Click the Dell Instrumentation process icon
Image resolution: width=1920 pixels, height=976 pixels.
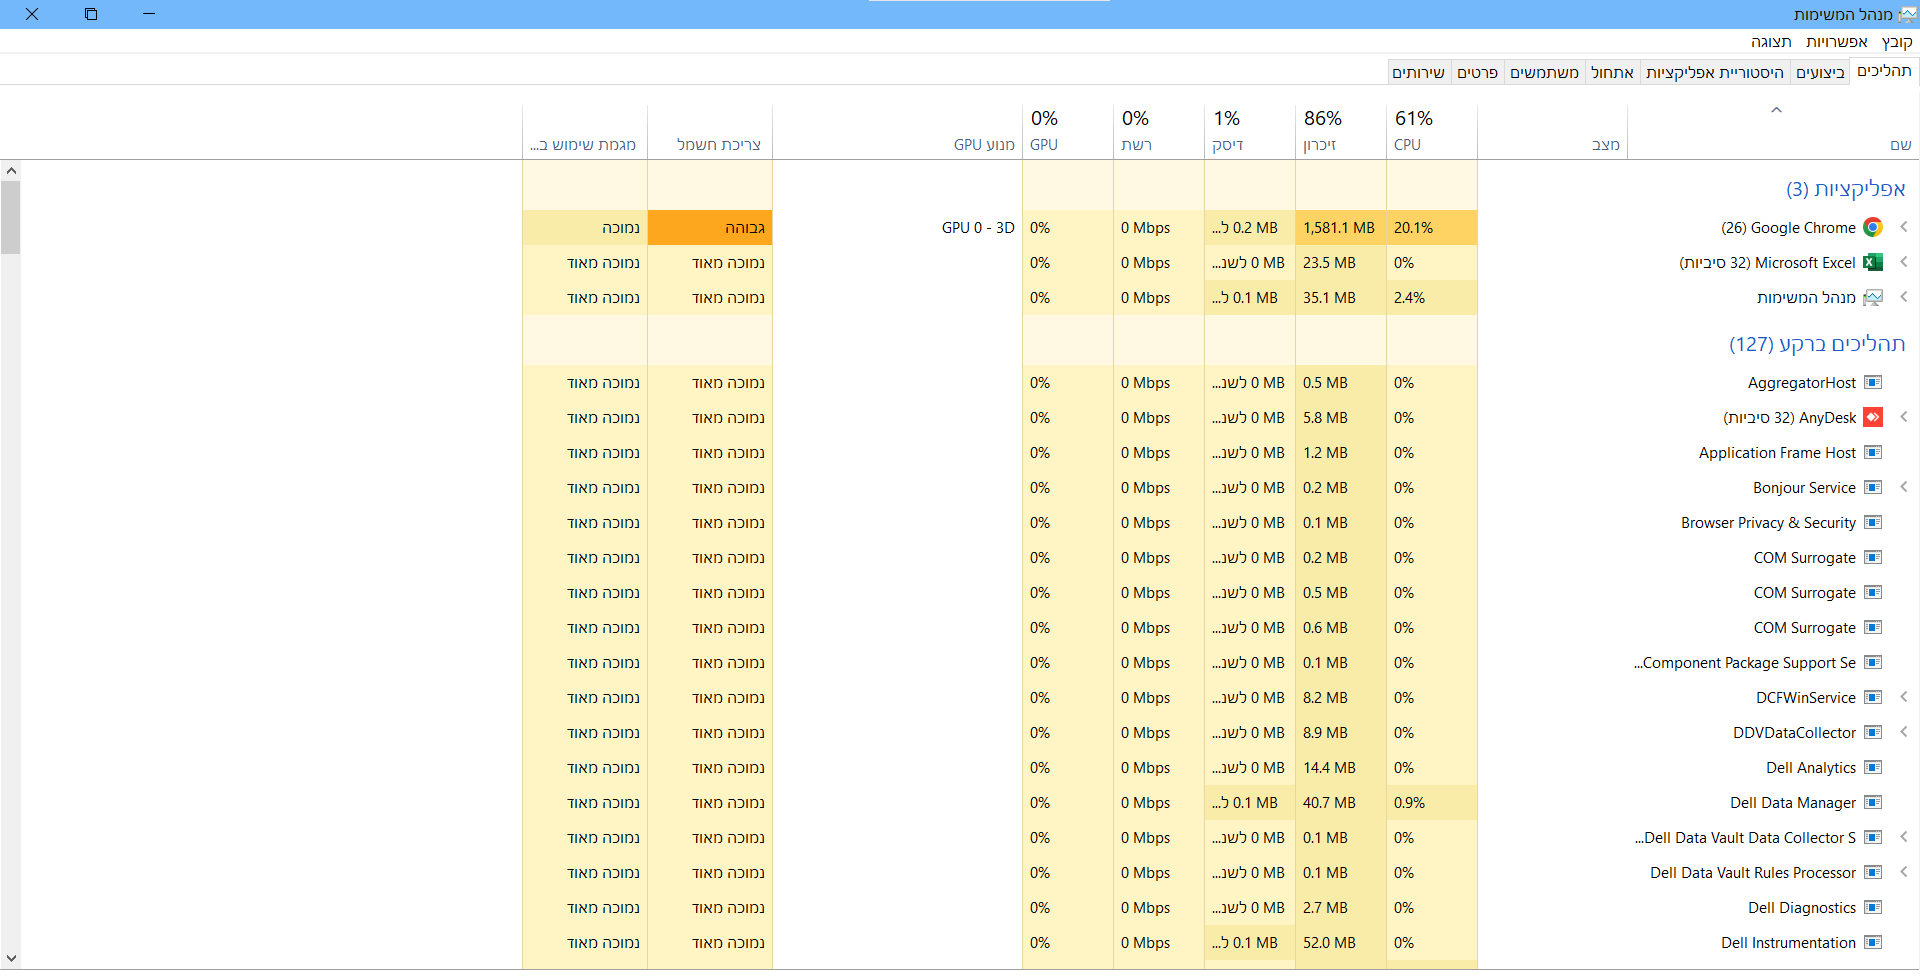1873,943
